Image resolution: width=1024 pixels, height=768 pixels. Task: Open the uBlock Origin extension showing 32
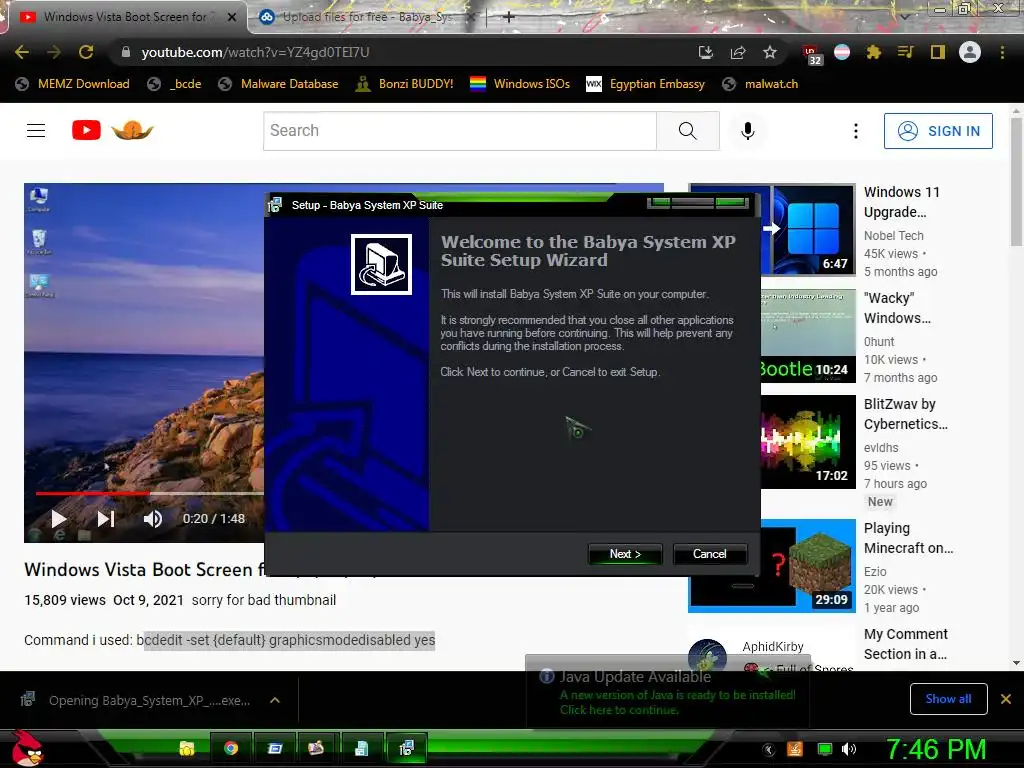[812, 54]
